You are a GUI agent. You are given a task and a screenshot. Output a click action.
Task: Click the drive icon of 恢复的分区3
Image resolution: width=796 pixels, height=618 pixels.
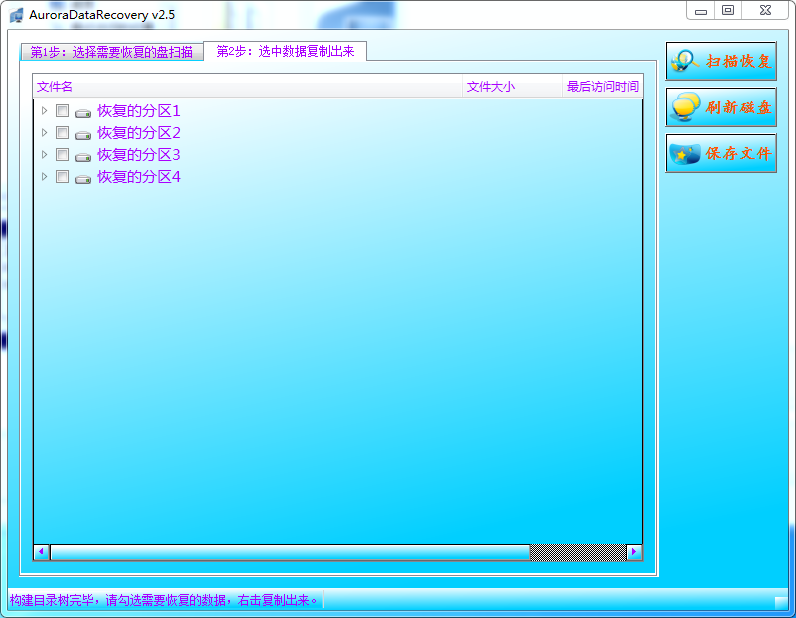[x=83, y=156]
